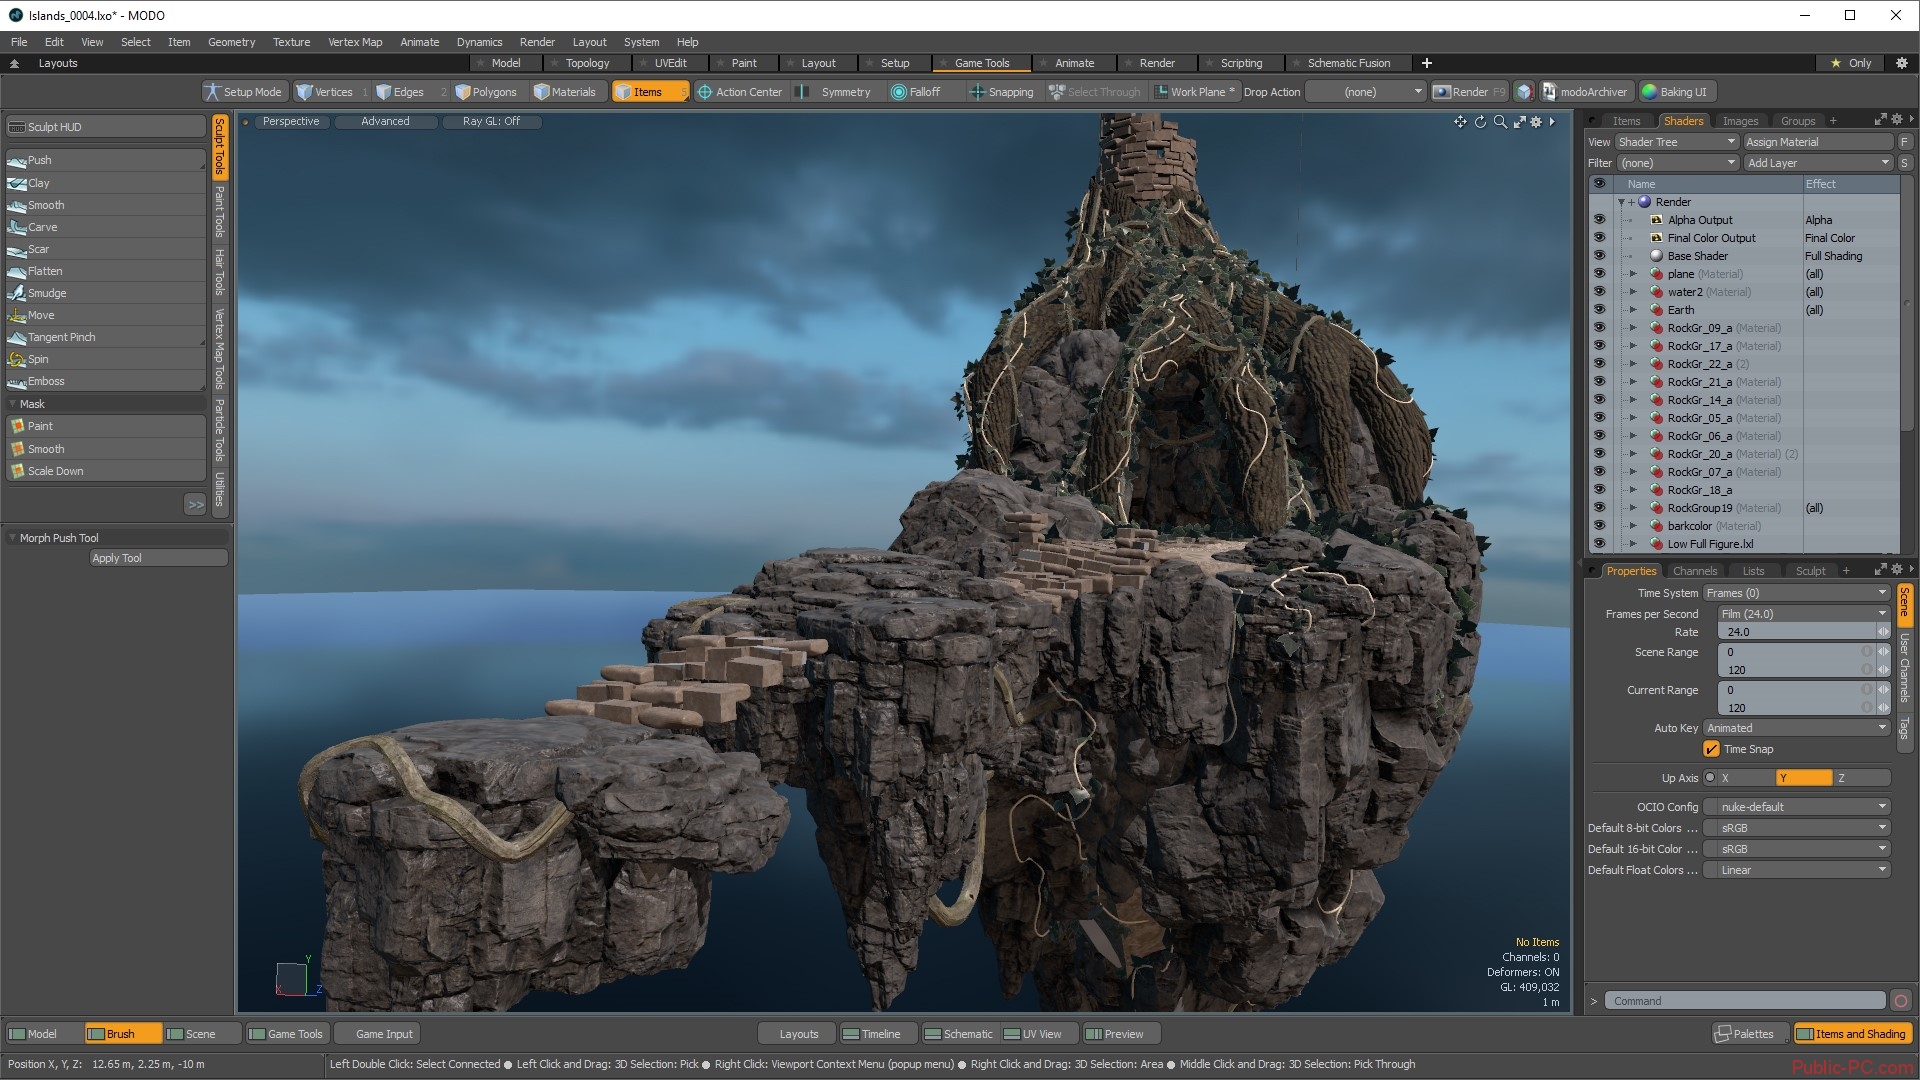Activate the Mask Paint tool
This screenshot has width=1920, height=1080.
40,426
